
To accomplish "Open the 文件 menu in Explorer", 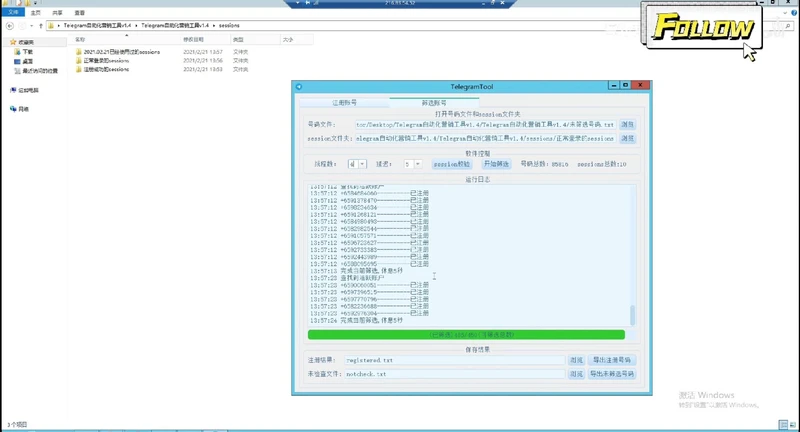I will [13, 12].
